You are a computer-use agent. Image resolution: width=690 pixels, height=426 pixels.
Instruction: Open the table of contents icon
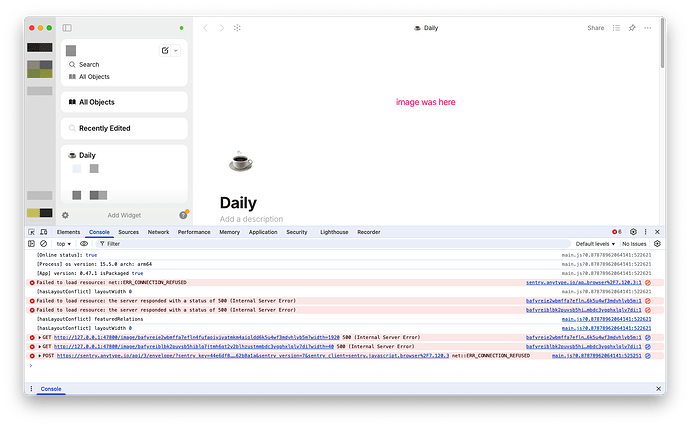616,28
